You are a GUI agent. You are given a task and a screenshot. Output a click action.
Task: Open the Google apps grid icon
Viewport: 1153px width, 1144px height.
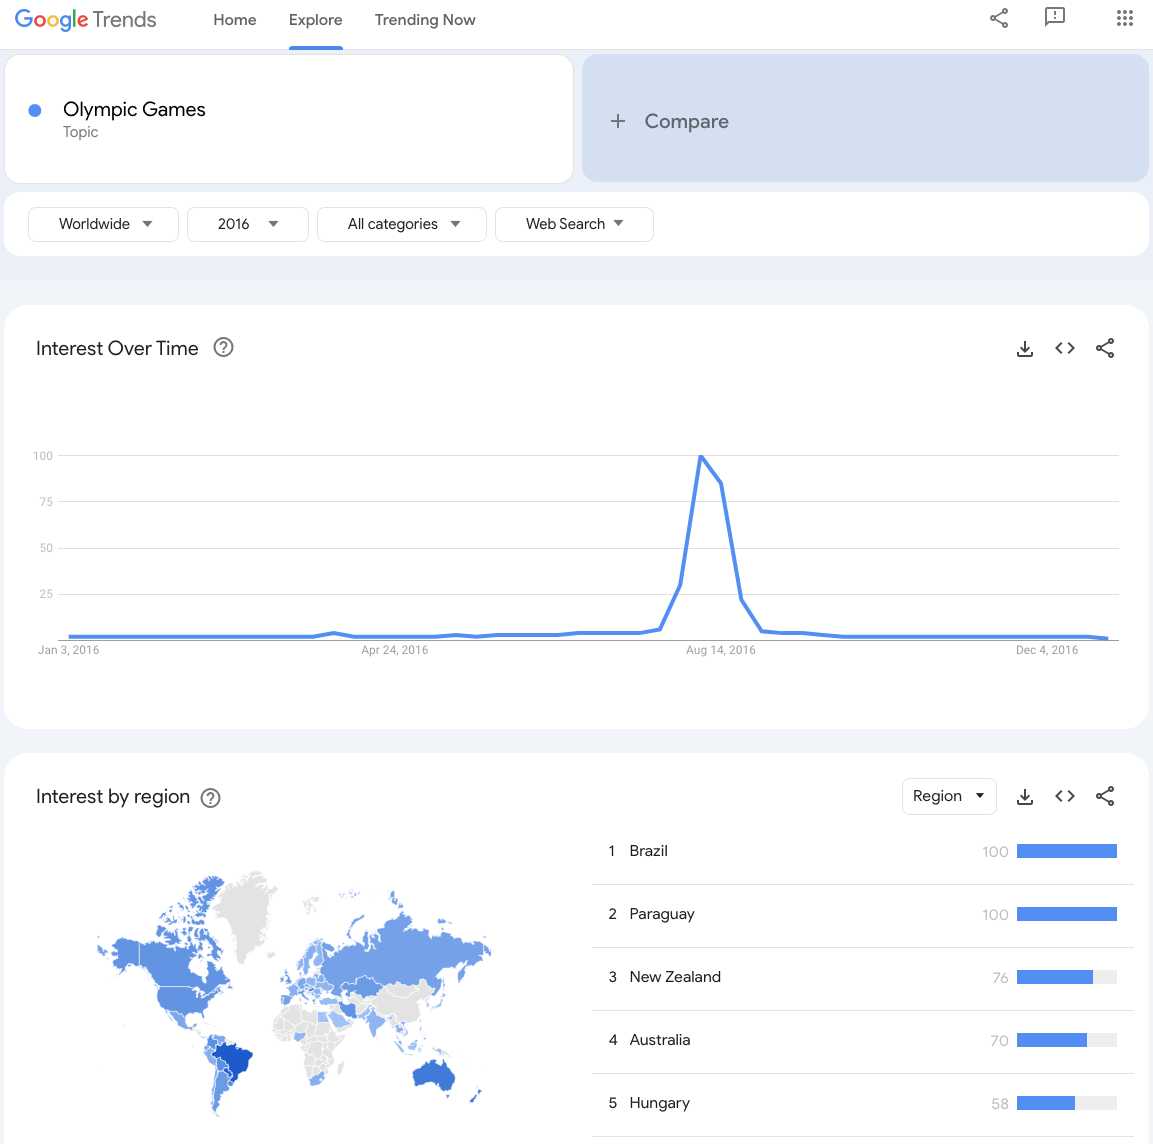(1124, 18)
